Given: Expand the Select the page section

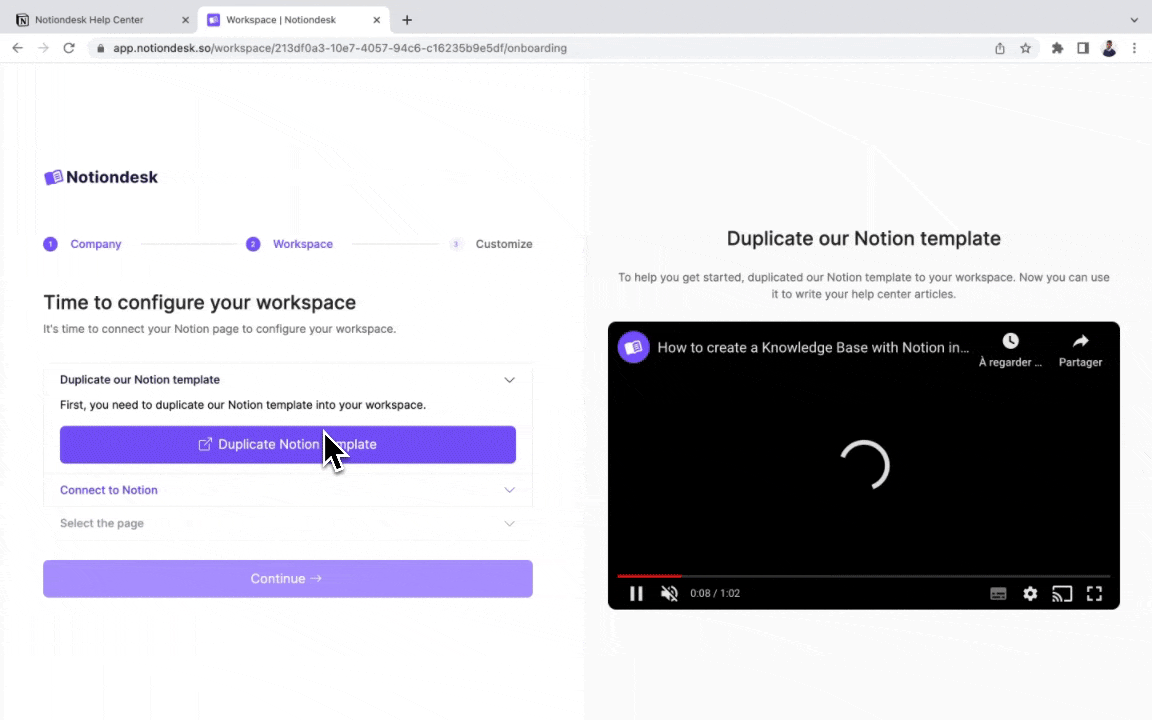Looking at the screenshot, I should 509,524.
